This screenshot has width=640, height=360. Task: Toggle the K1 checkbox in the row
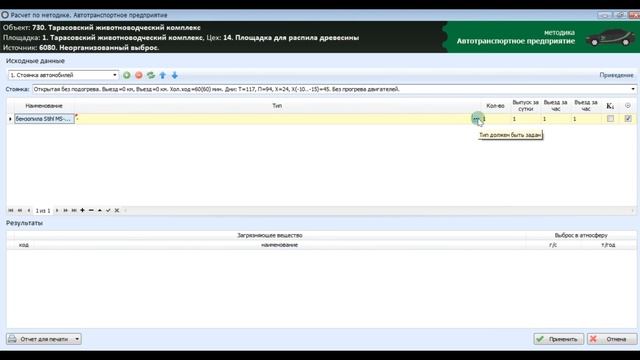tap(610, 118)
